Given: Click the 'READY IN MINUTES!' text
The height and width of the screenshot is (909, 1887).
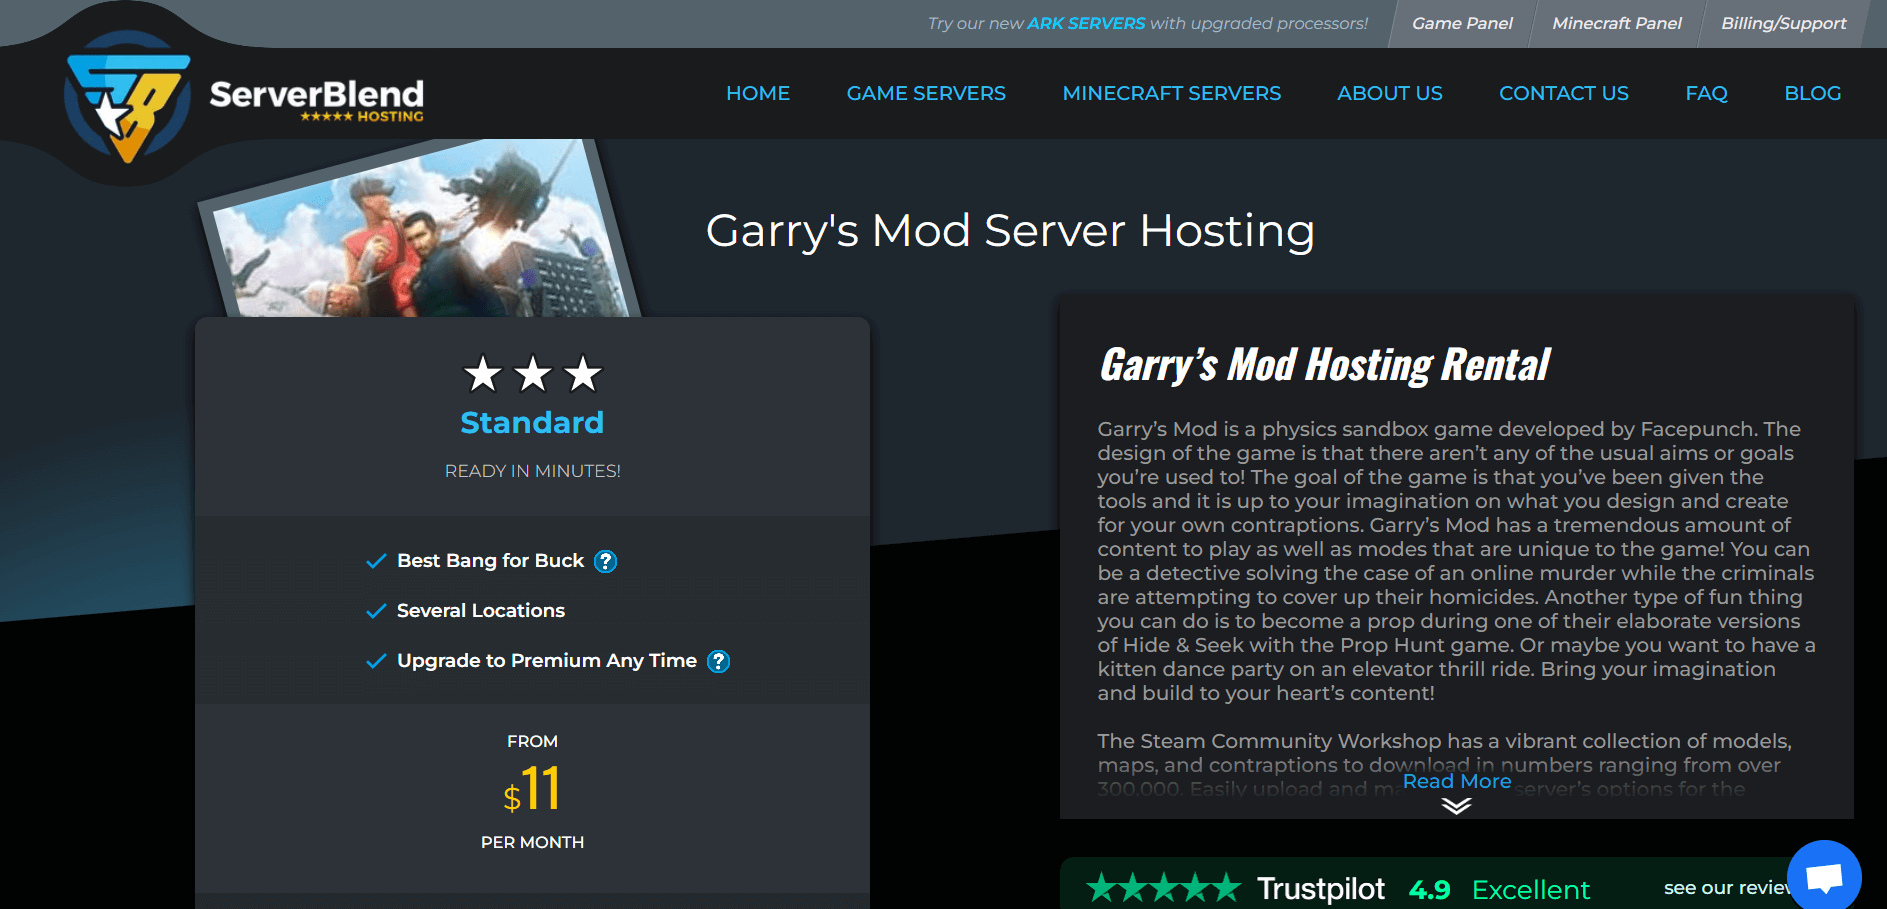Looking at the screenshot, I should [533, 471].
